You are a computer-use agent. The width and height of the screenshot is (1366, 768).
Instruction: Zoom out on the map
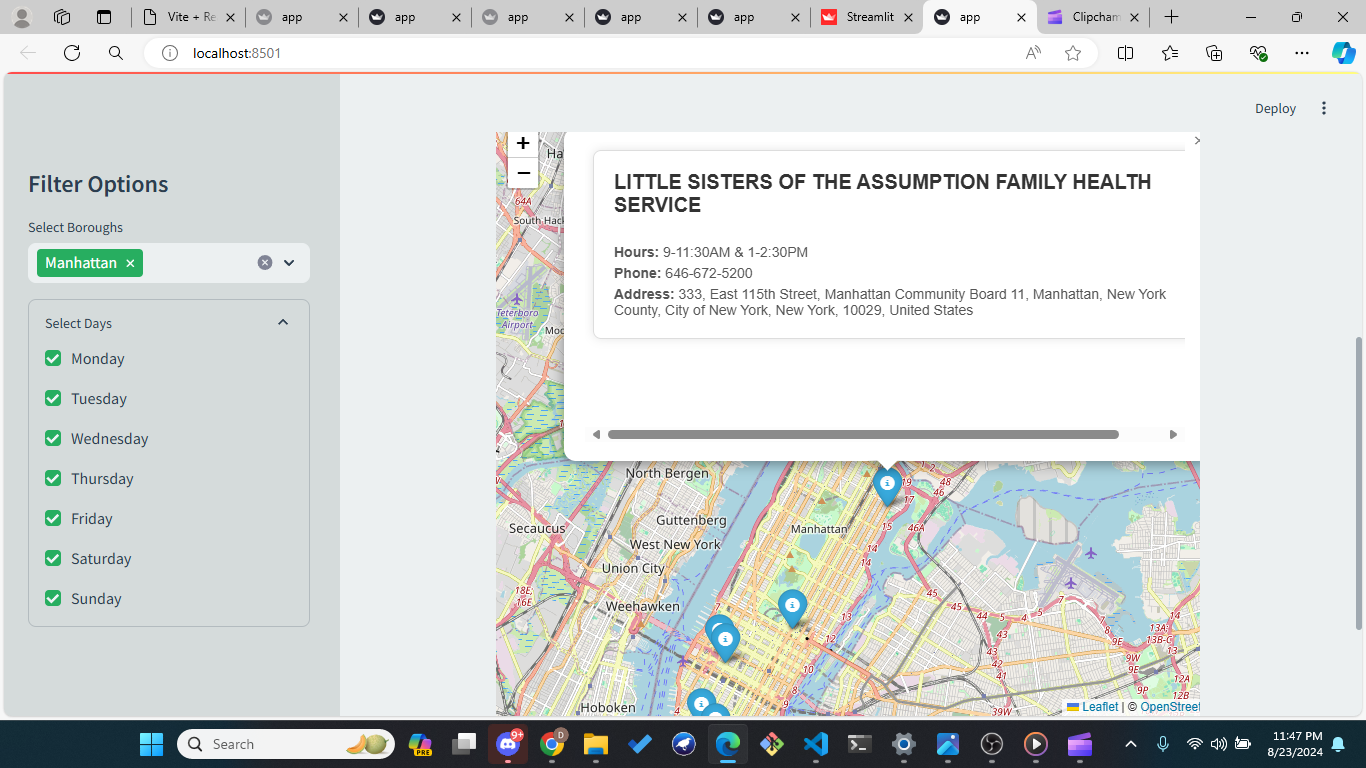point(523,173)
